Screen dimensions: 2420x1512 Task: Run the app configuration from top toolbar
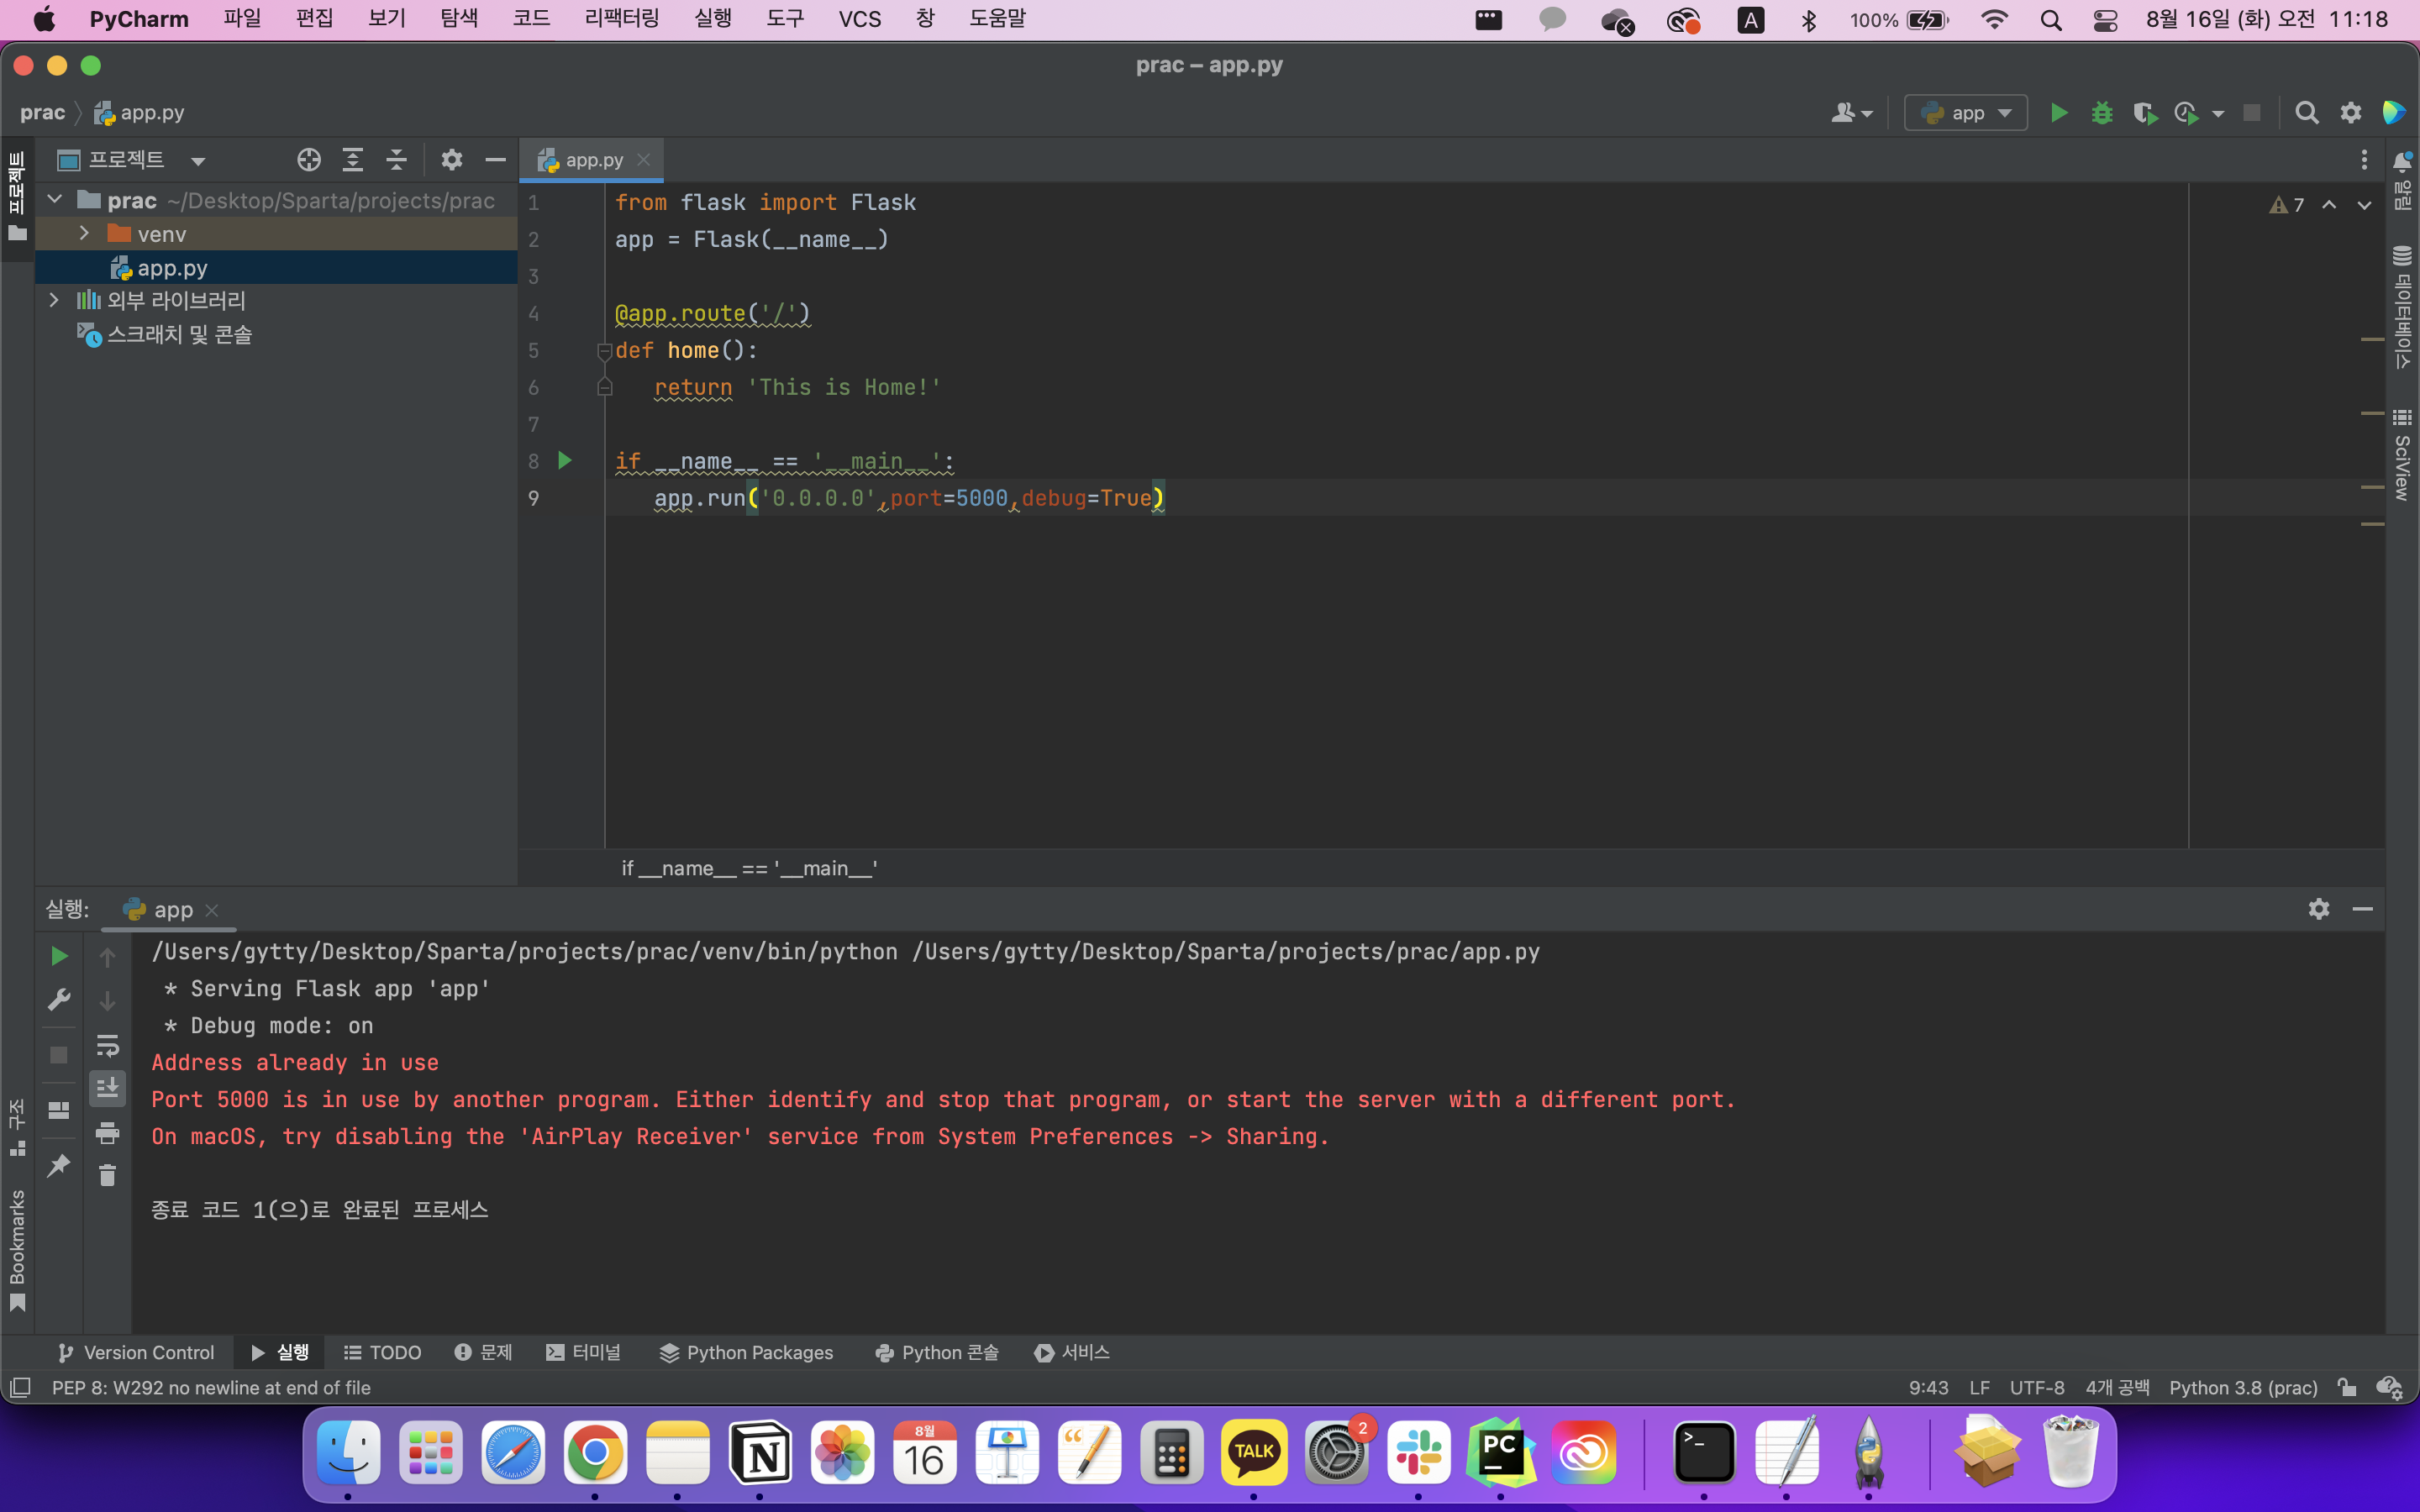pyautogui.click(x=2058, y=113)
